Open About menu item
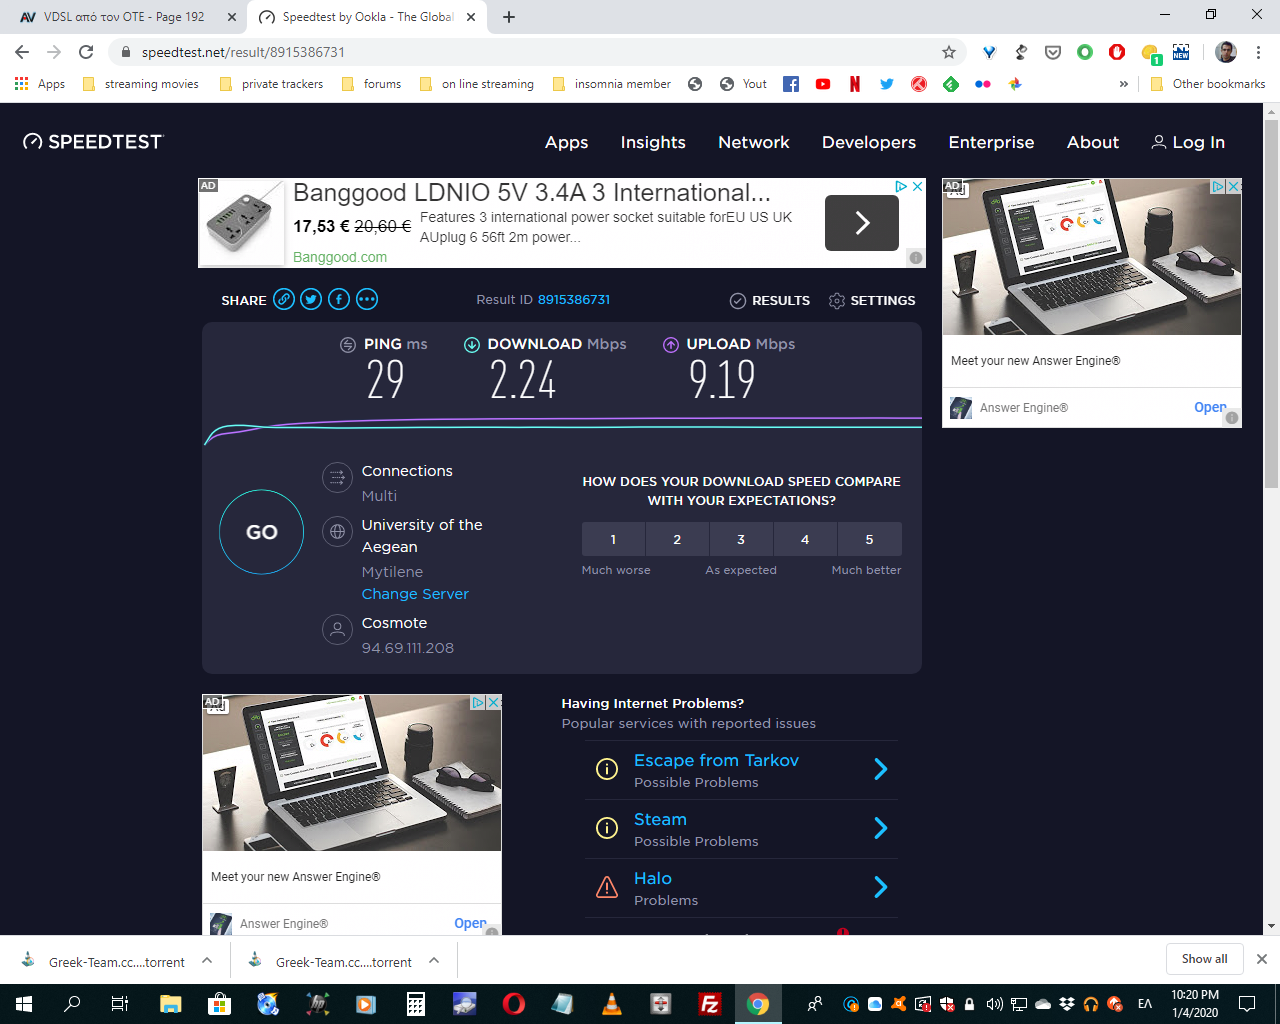 coord(1093,142)
